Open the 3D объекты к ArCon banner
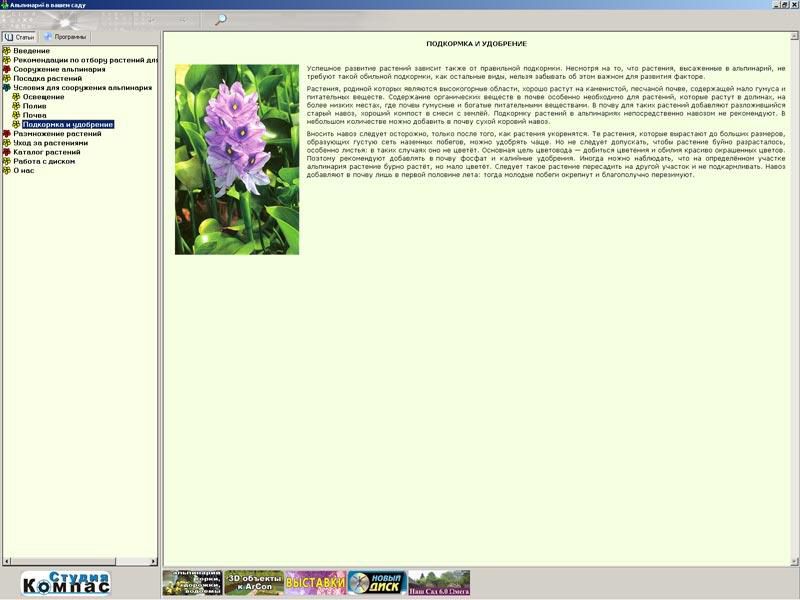 pyautogui.click(x=254, y=583)
